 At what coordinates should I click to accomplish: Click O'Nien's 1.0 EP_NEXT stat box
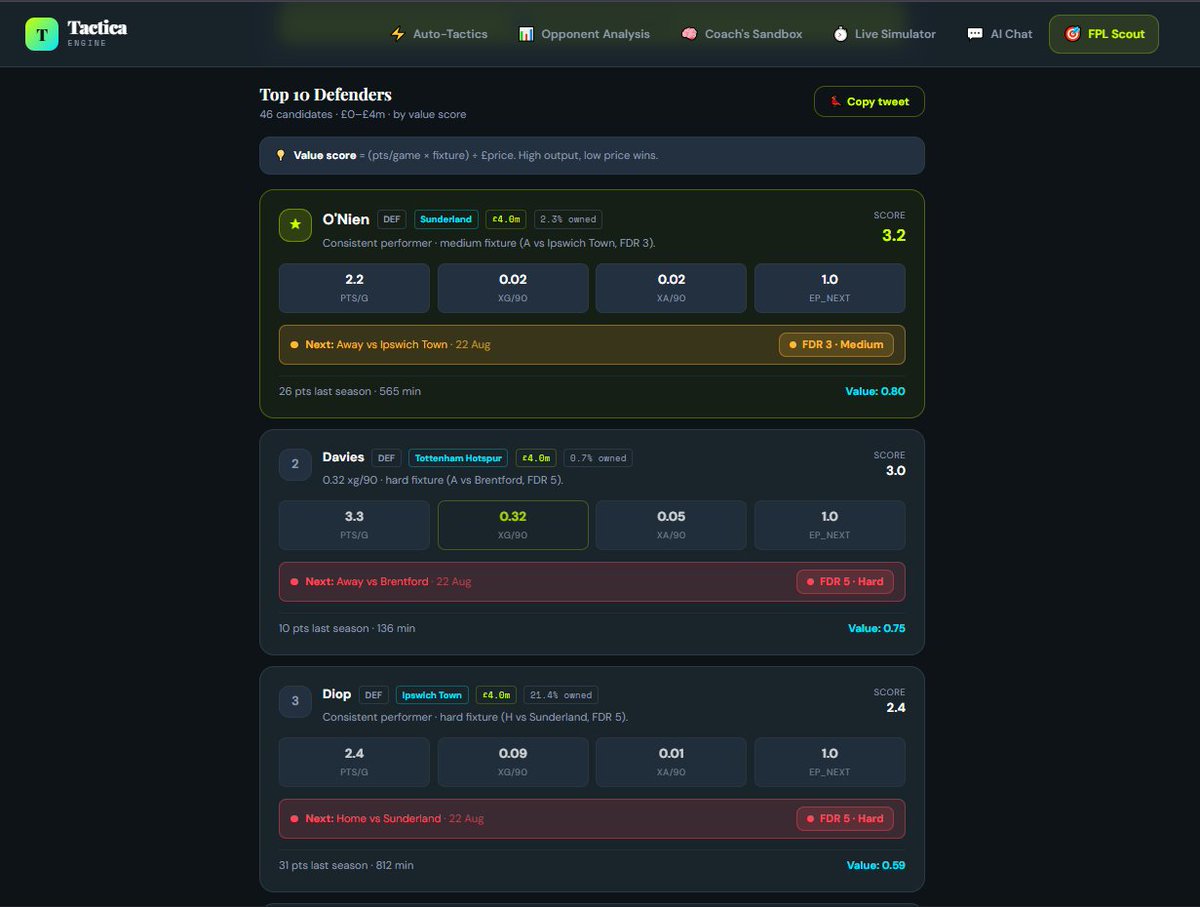830,288
